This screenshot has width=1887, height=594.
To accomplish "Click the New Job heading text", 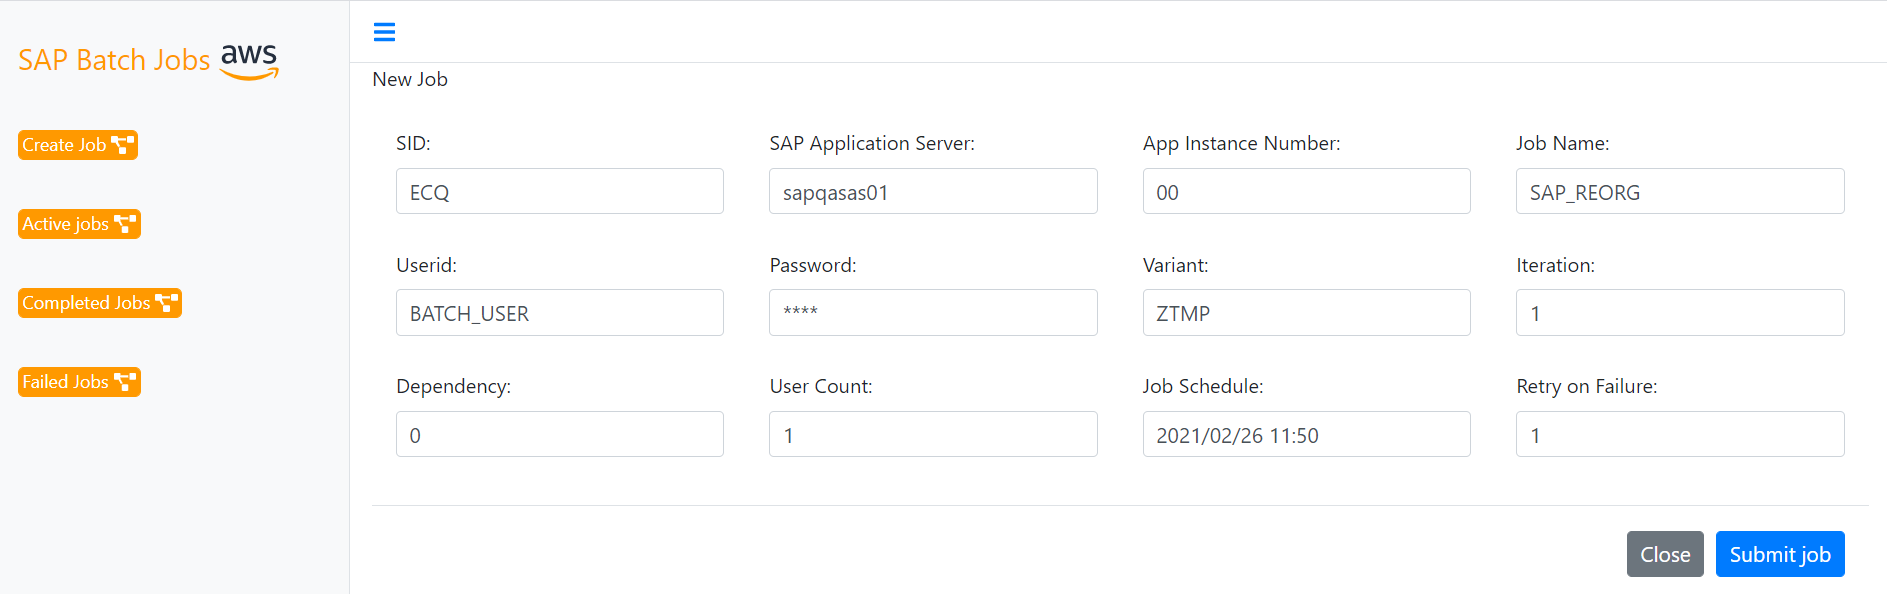I will pos(410,79).
